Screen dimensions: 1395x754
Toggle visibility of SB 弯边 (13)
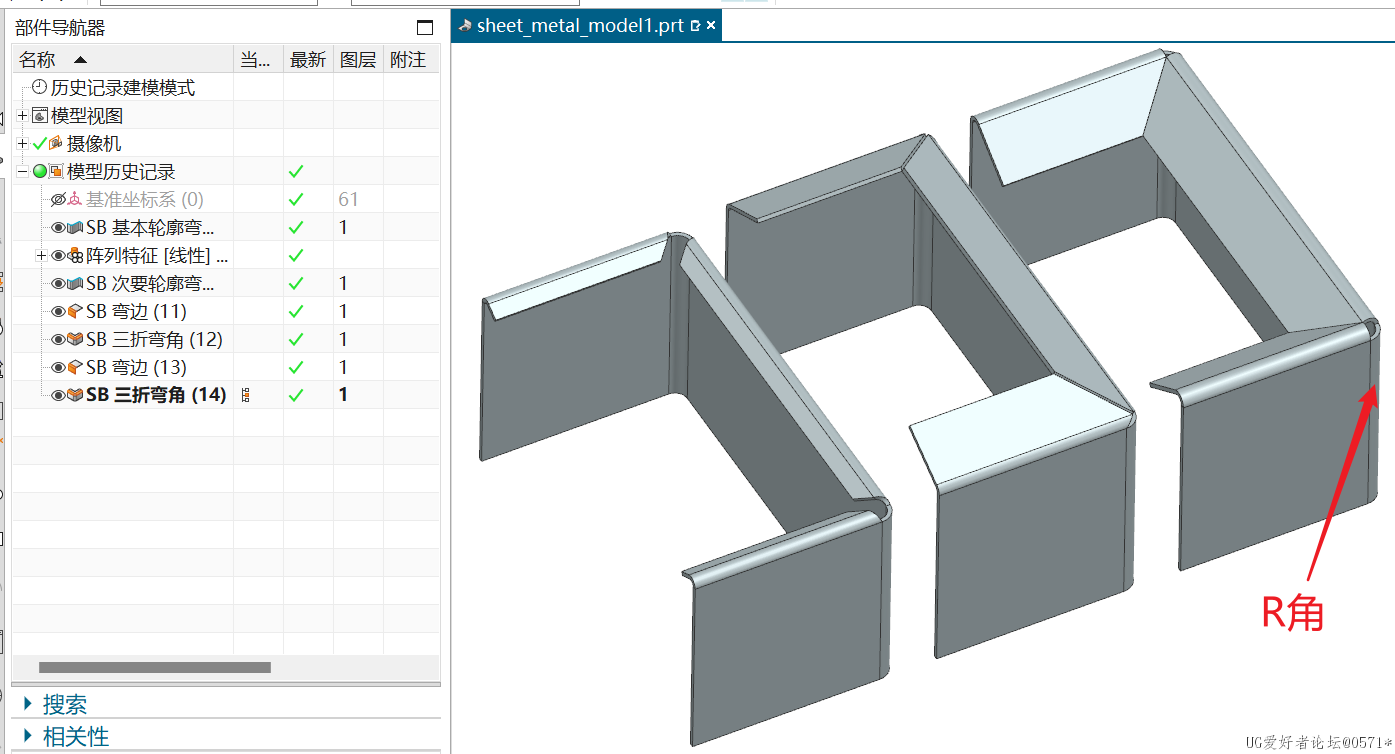click(x=58, y=368)
